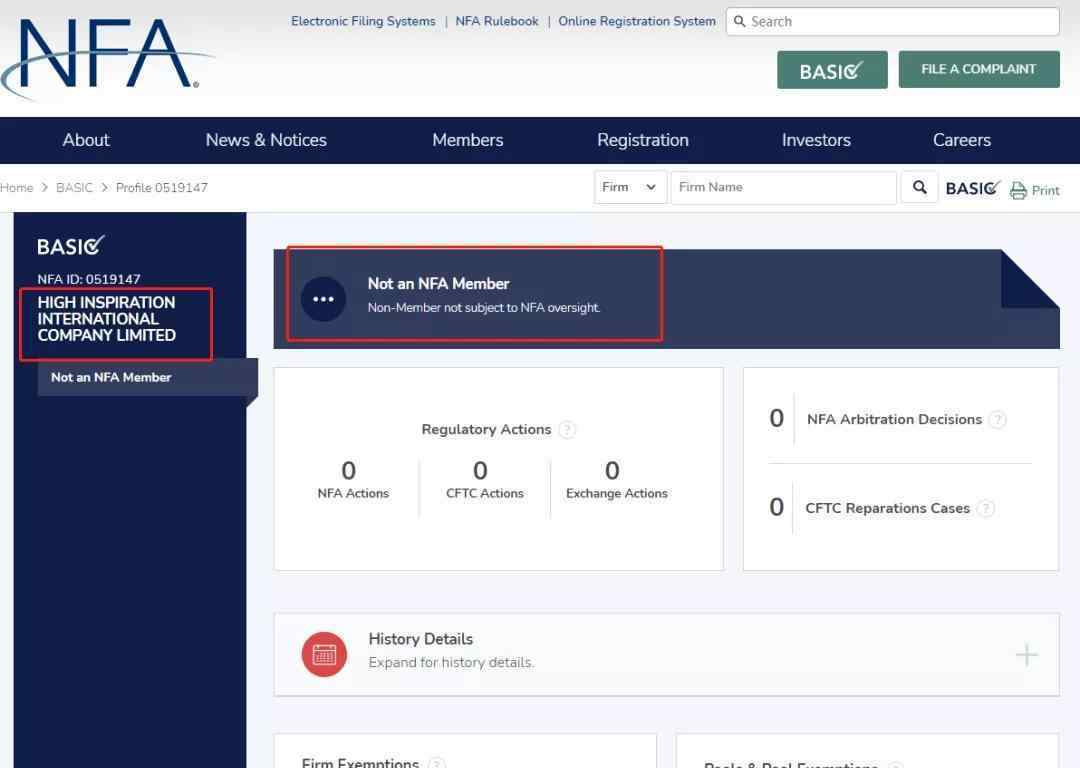
Task: Click the Firm Name input field
Action: [x=784, y=187]
